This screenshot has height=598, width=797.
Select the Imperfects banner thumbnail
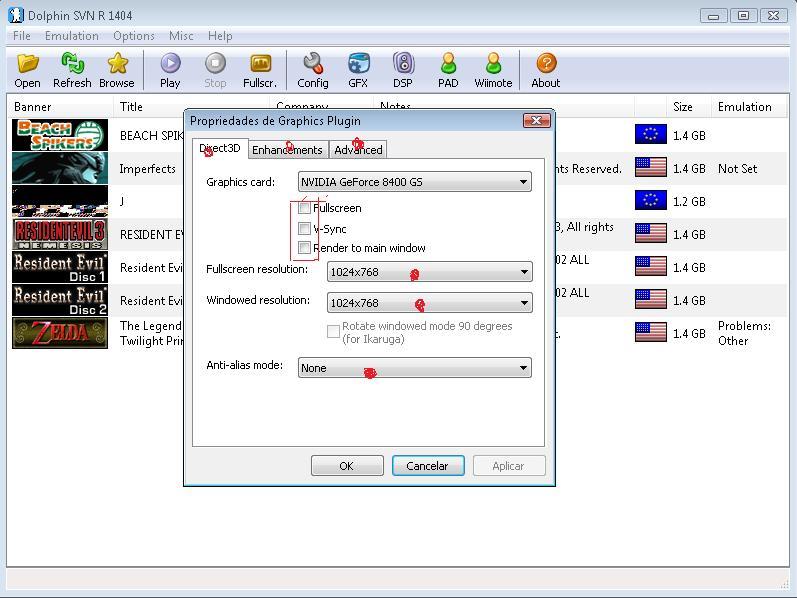coord(60,168)
